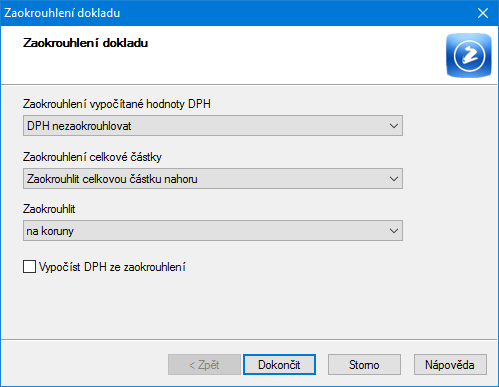
Task: Open the DPH nezaokrouhlovat dropdown
Action: coord(213,126)
